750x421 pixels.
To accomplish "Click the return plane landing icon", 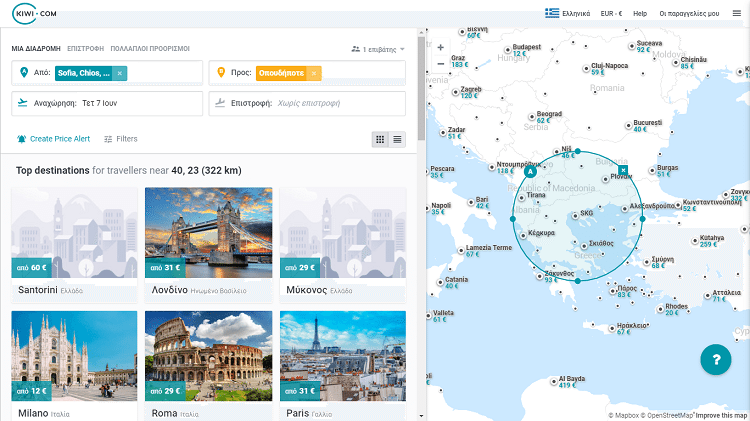I will 220,103.
